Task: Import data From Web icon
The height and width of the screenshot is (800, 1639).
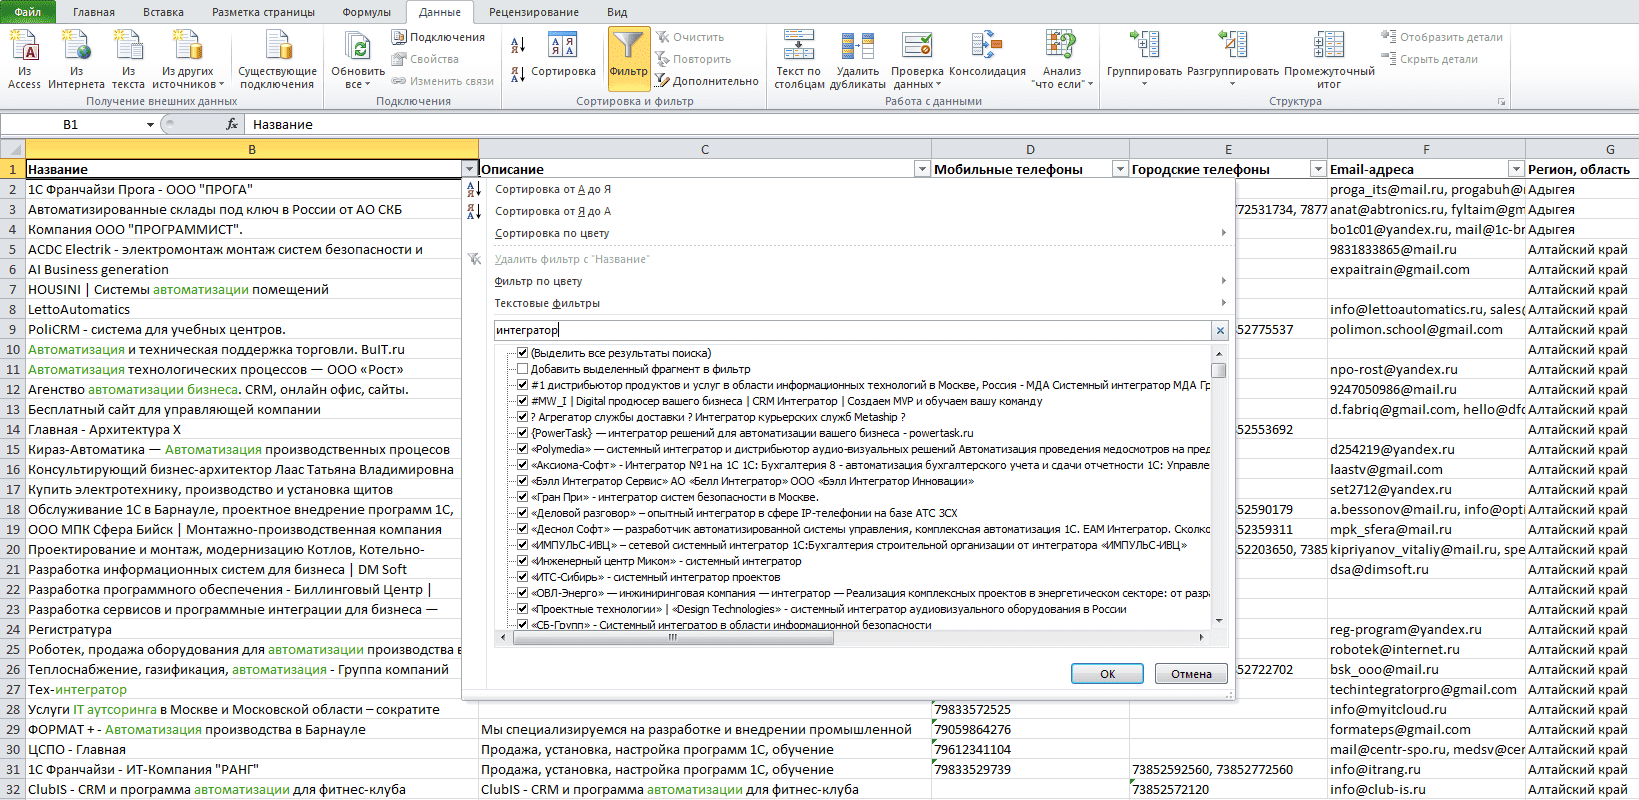Action: click(76, 60)
